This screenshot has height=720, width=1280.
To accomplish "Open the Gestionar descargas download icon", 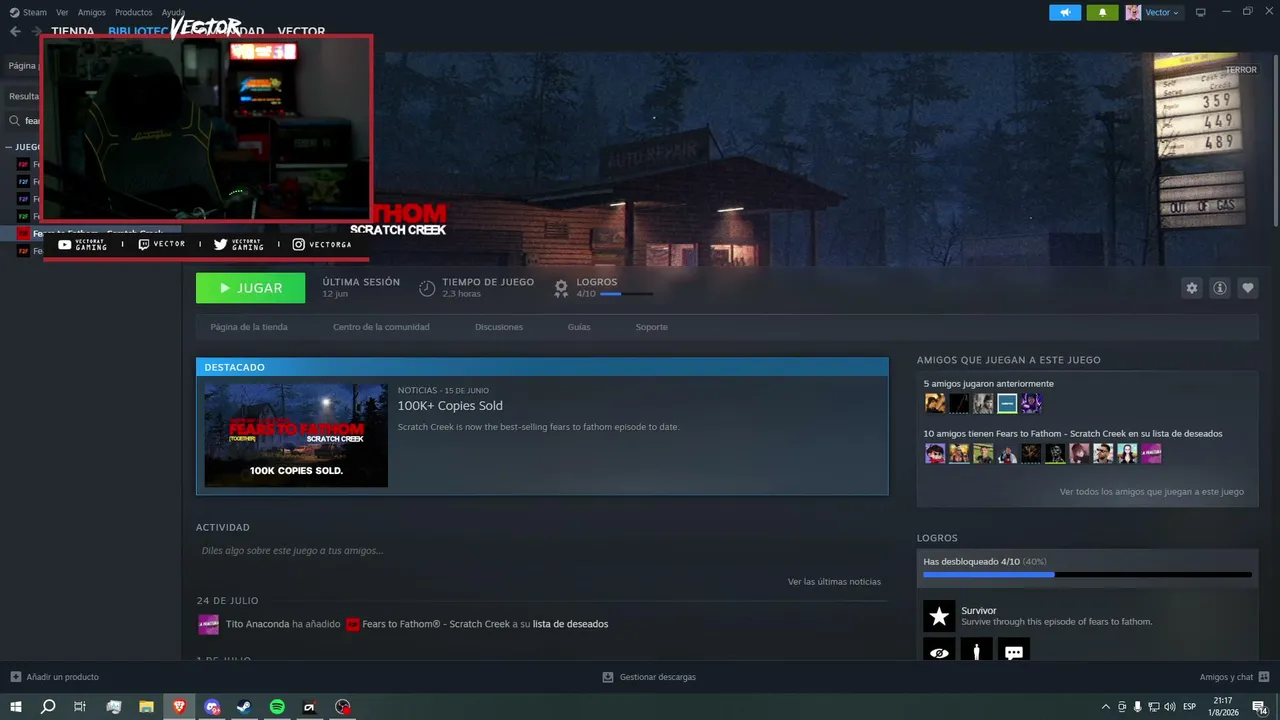I will [x=608, y=677].
